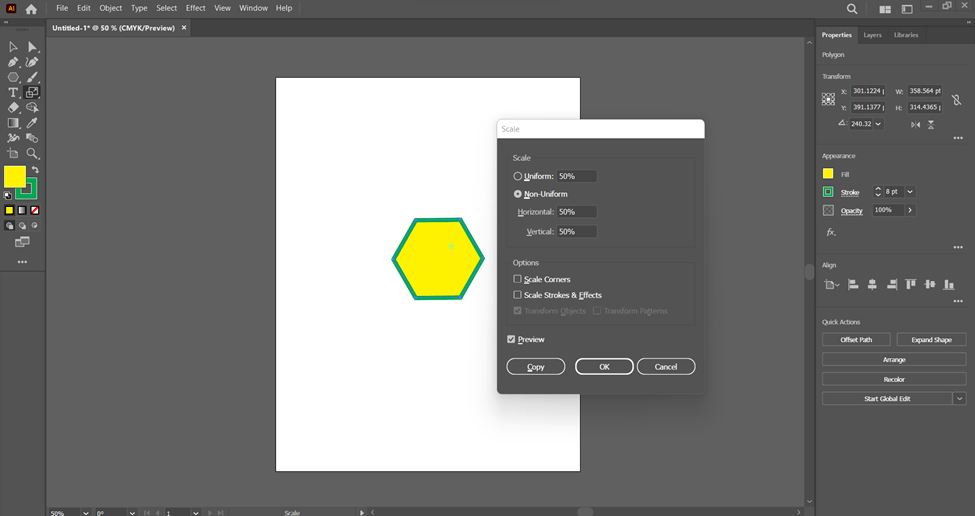
Task: Open Arrange Documents icon
Action: coord(885,9)
